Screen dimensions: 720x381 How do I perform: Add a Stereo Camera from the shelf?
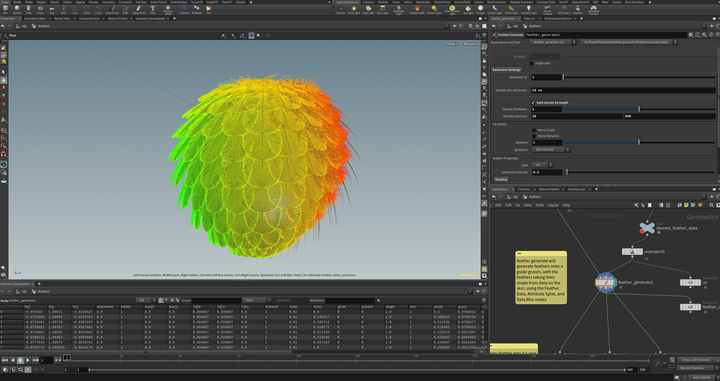pos(547,10)
